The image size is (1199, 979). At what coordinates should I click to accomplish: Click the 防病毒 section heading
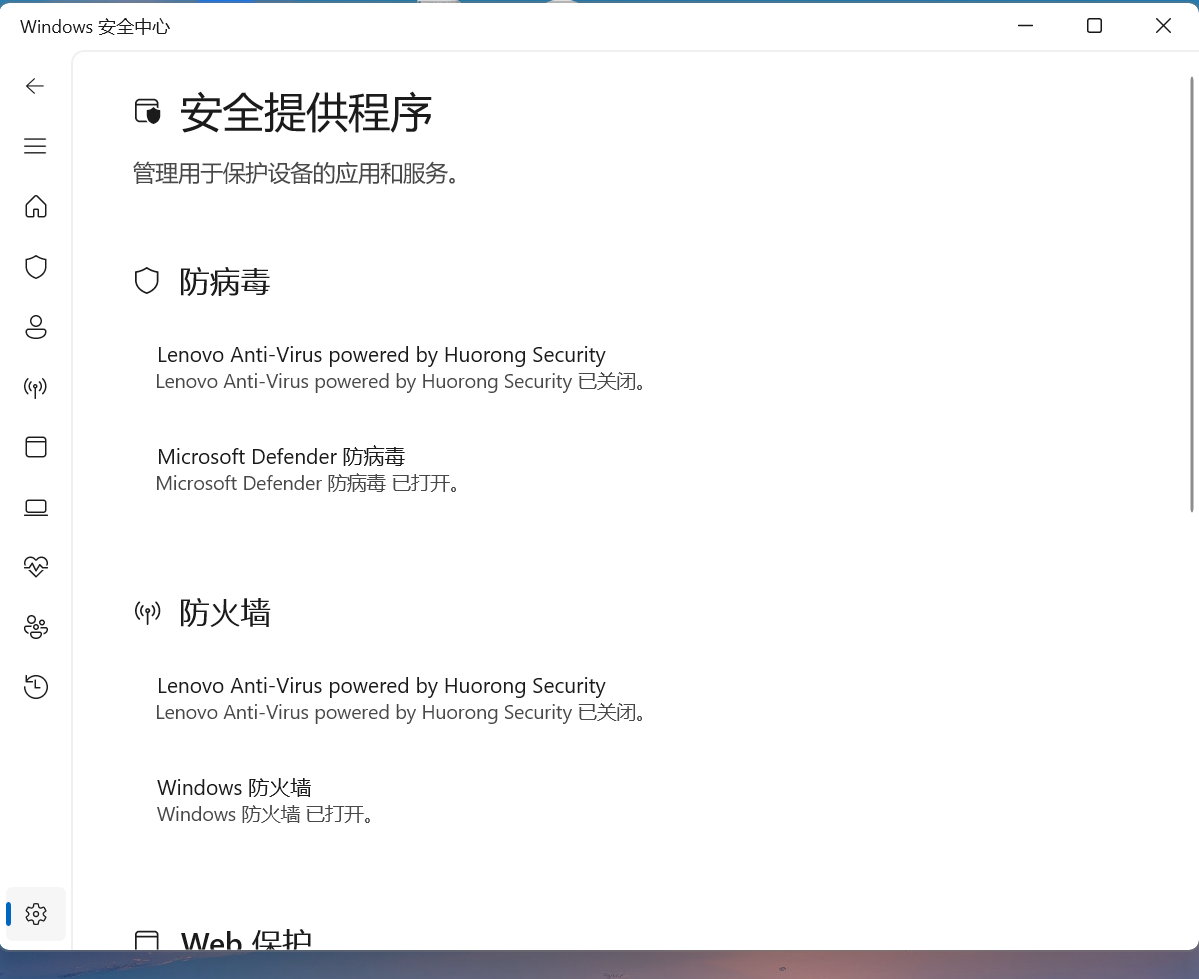click(225, 281)
